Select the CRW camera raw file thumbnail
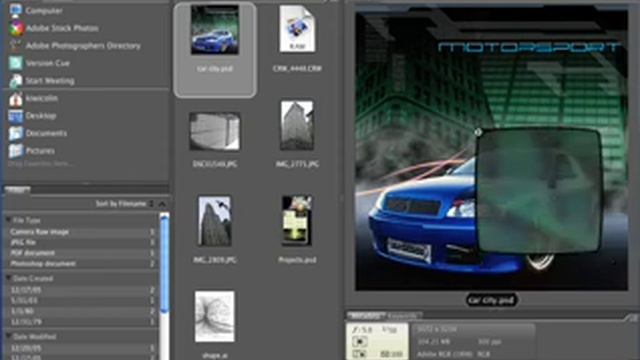 click(297, 29)
